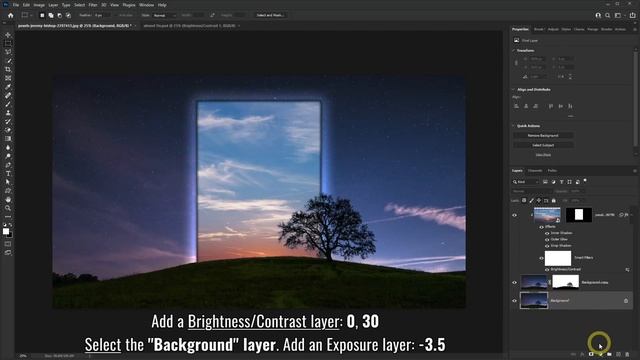
Task: Click the Delete layer trash icon
Action: pyautogui.click(x=627, y=354)
